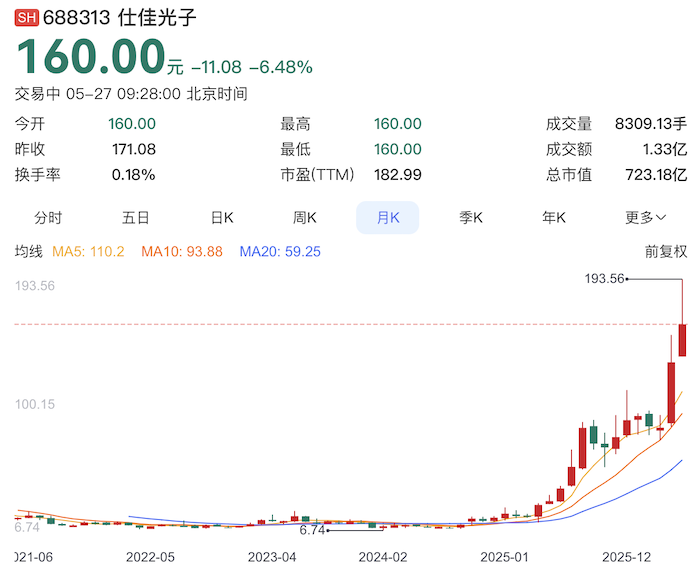The image size is (700, 576).
Task: Click 昨收 previous close 171.08
Action: point(133,149)
